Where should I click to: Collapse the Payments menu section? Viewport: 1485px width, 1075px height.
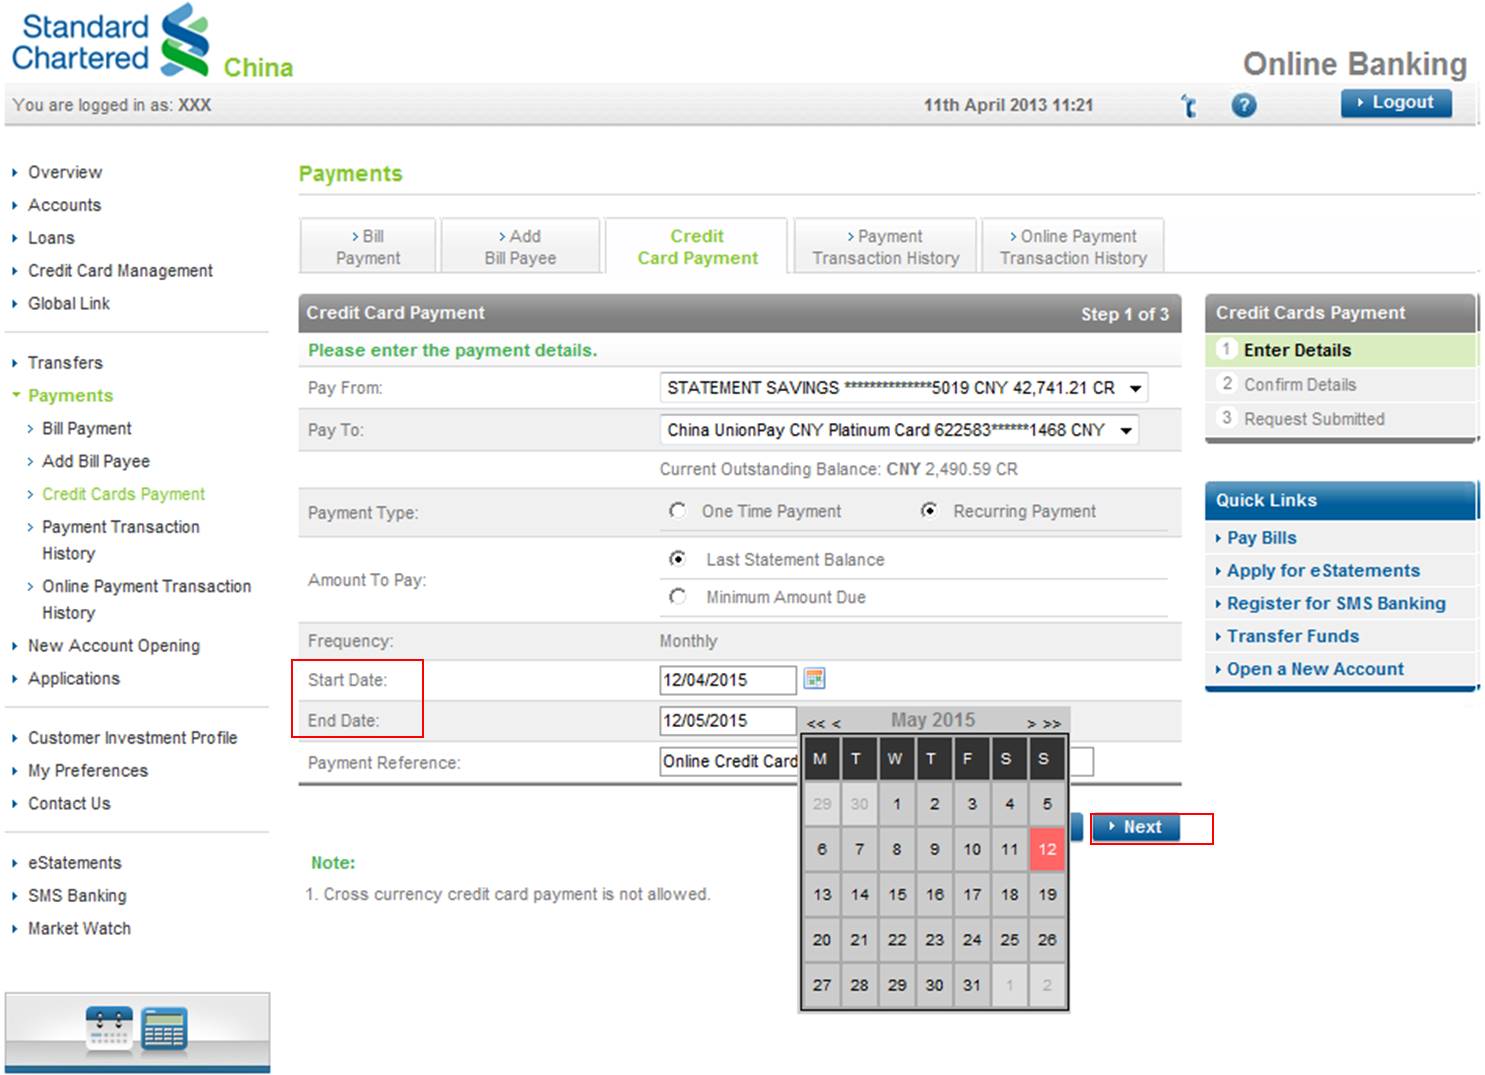tap(70, 395)
